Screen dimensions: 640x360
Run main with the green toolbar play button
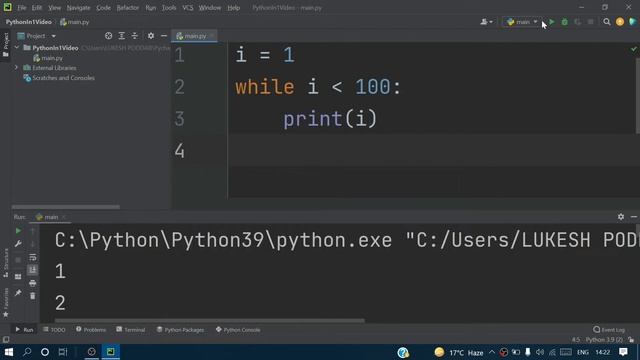(552, 22)
